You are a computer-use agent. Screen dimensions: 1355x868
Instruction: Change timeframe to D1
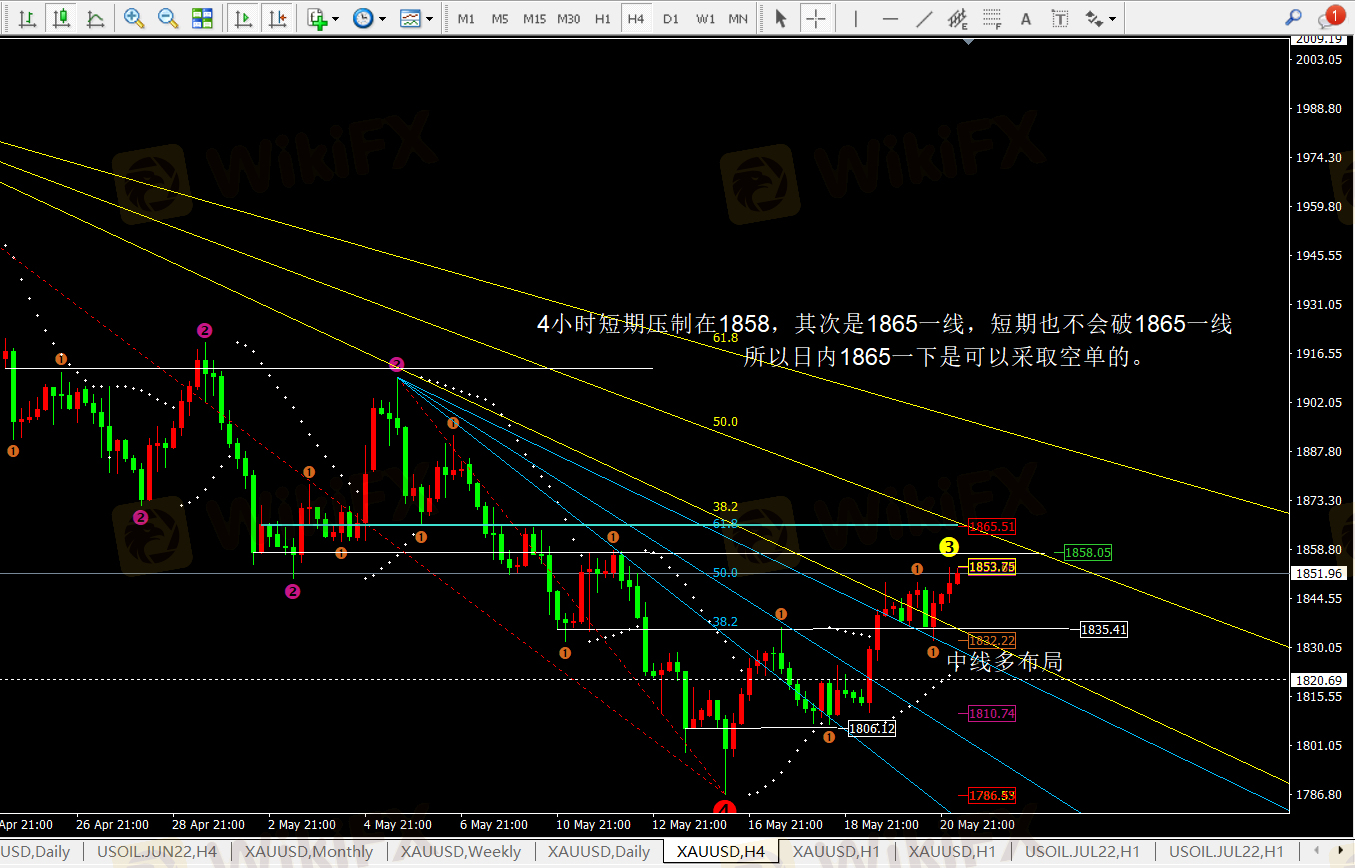pyautogui.click(x=670, y=18)
